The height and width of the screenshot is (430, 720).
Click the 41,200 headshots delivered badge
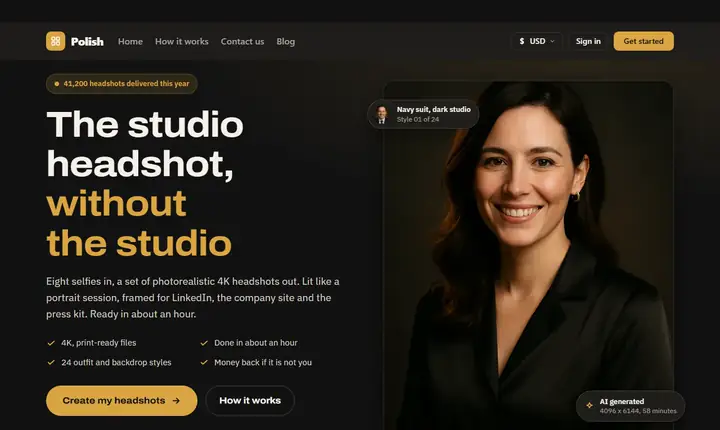[x=122, y=84]
